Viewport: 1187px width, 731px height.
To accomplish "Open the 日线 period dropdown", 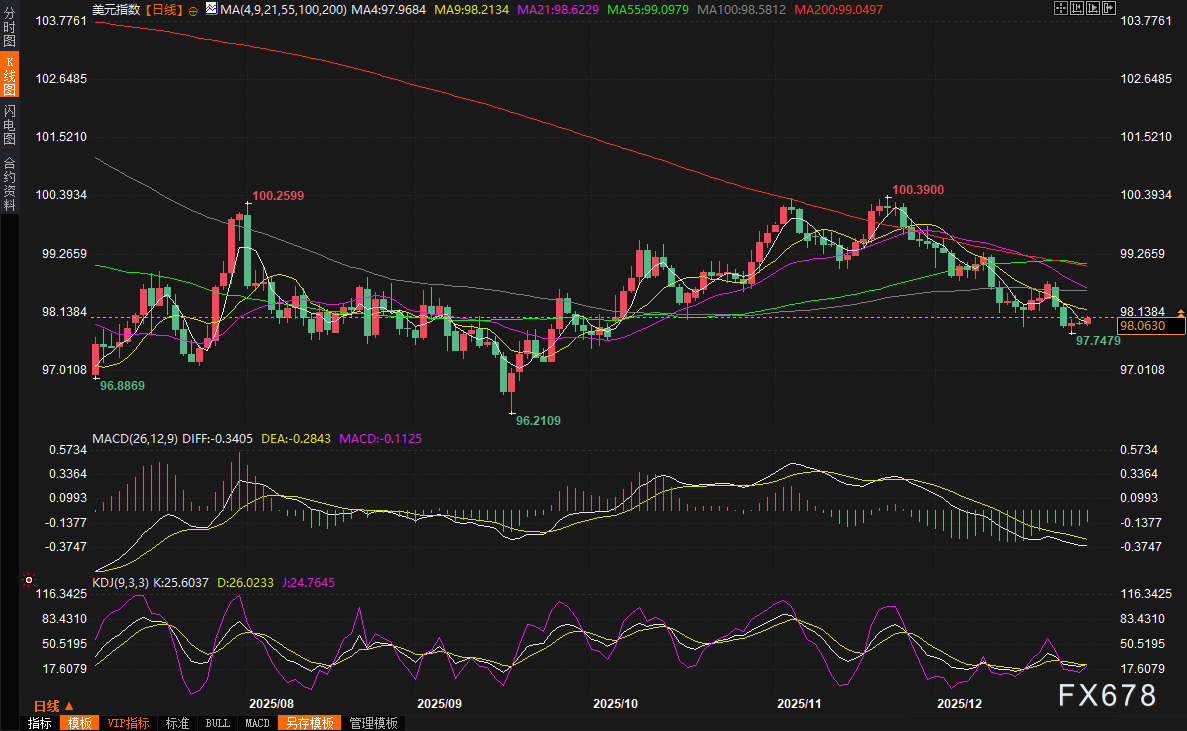I will point(53,705).
